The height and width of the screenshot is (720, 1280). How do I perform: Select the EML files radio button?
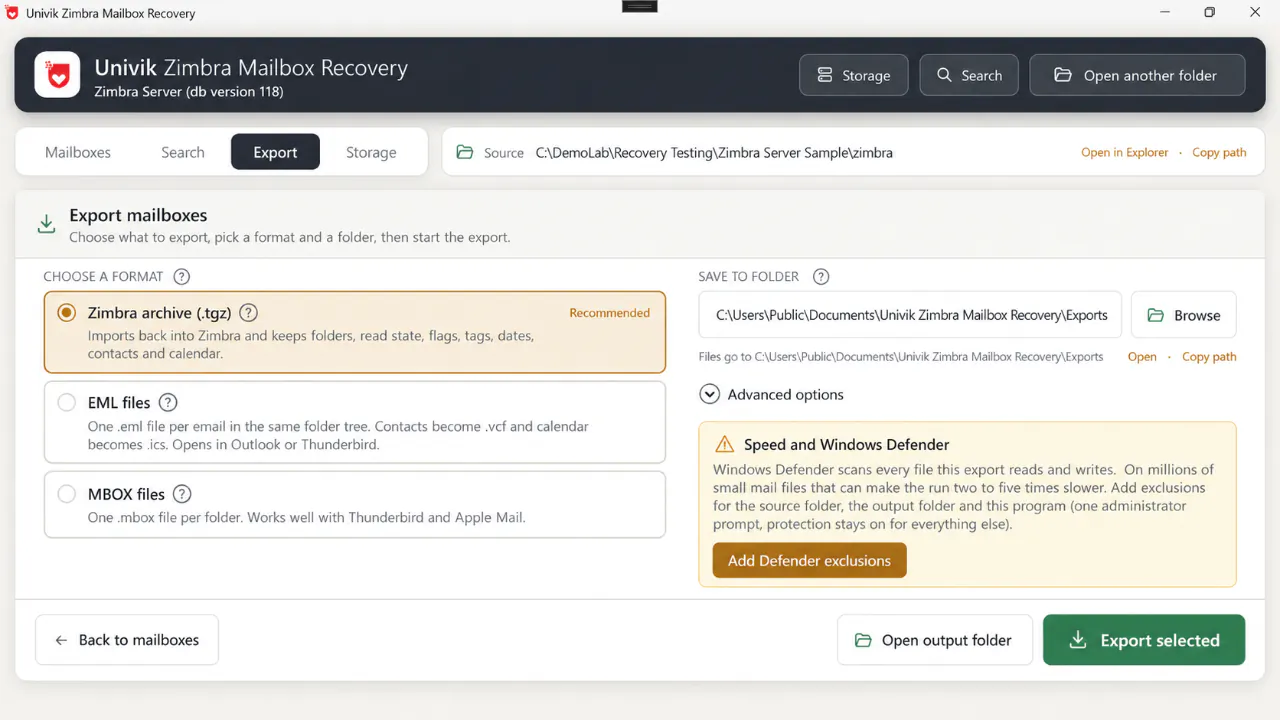tap(66, 403)
